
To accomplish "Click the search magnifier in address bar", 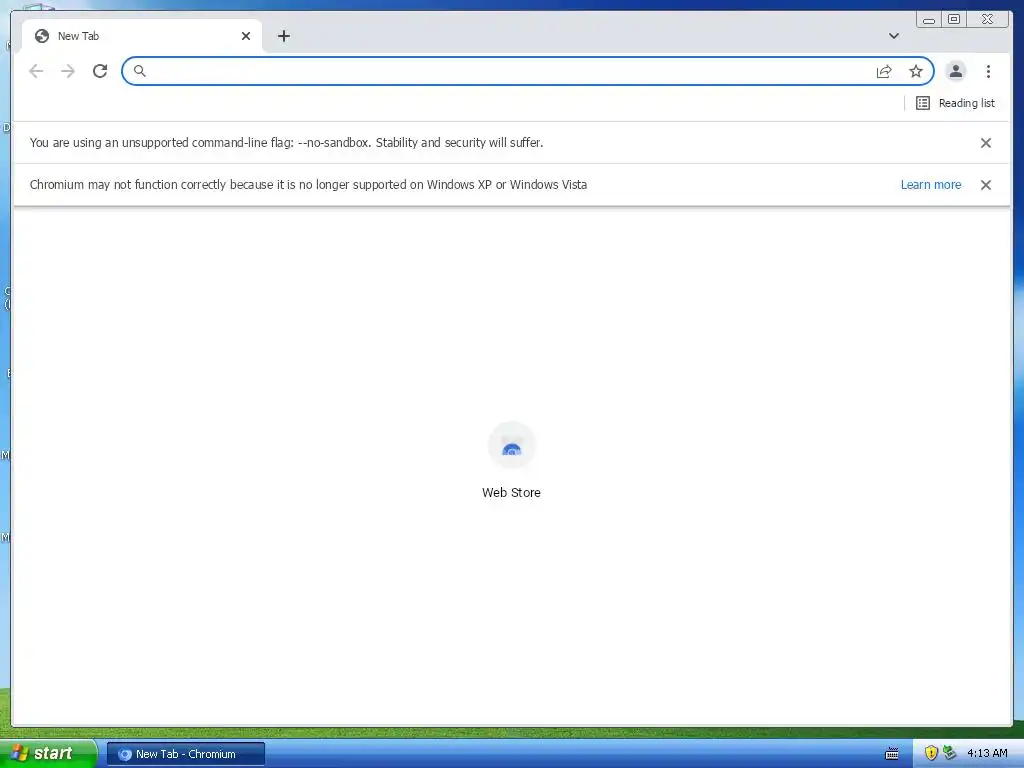I will (139, 71).
